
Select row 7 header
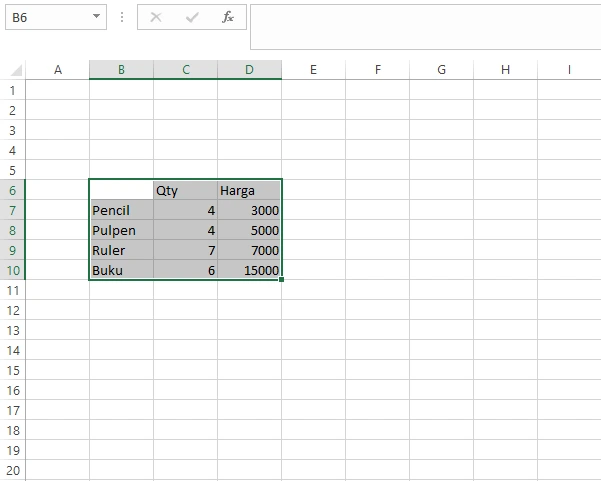tap(13, 210)
